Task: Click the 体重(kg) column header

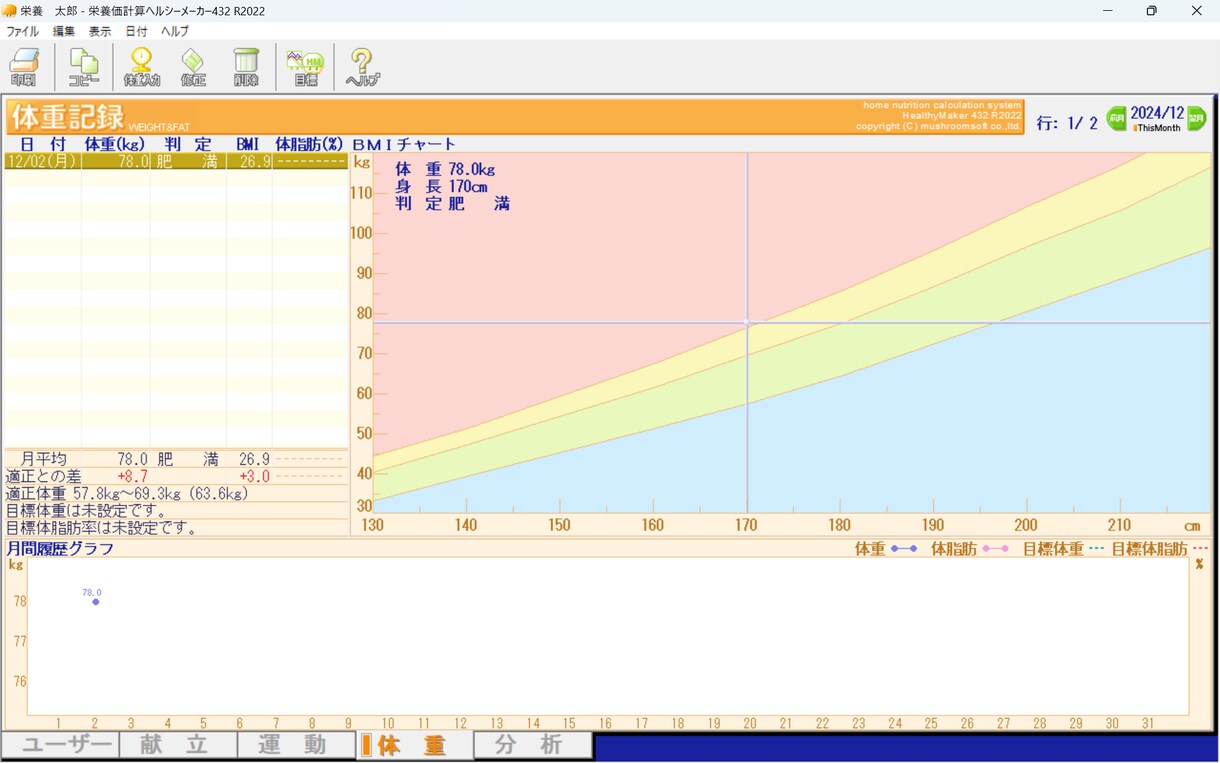Action: coord(115,144)
